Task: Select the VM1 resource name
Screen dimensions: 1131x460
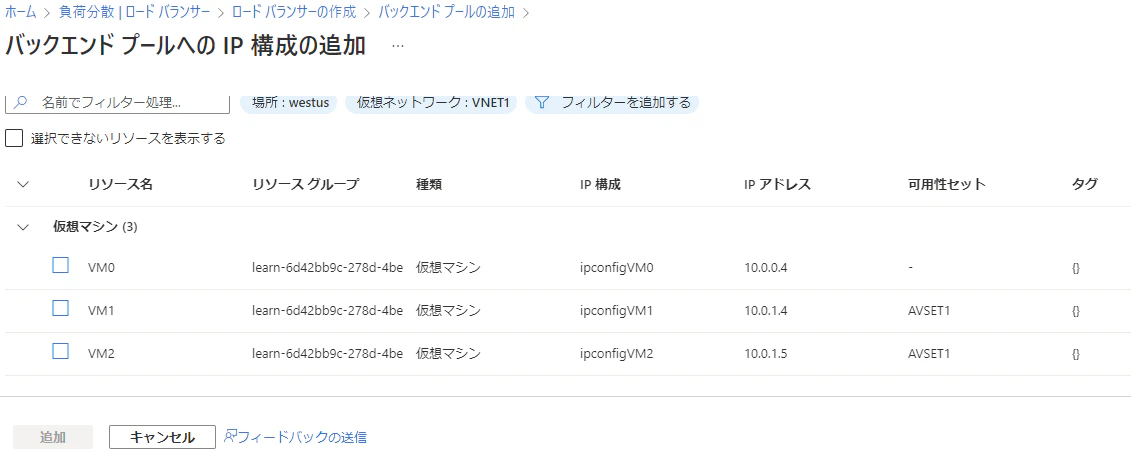Action: (x=102, y=311)
